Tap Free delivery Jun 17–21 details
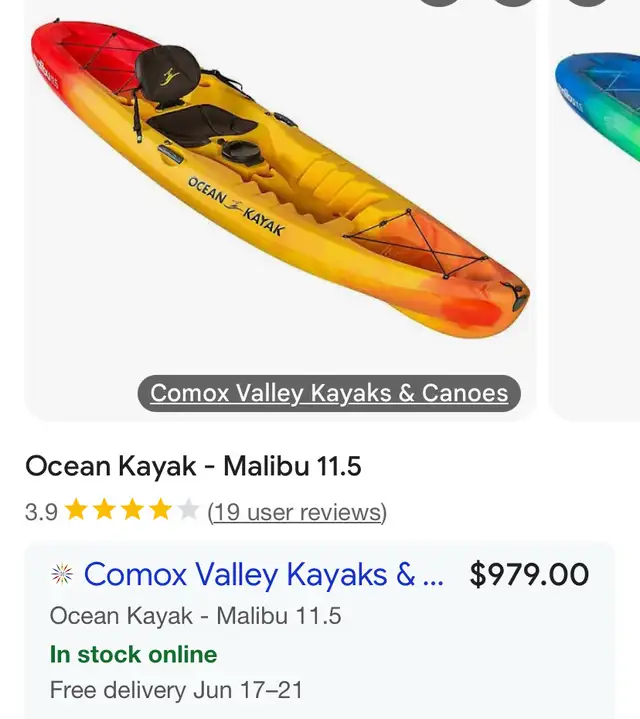The height and width of the screenshot is (719, 640). 177,690
